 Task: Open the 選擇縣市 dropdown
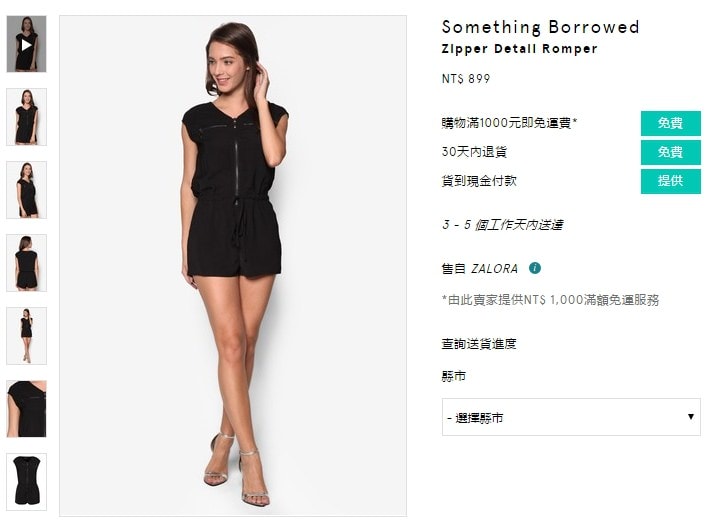pos(571,417)
